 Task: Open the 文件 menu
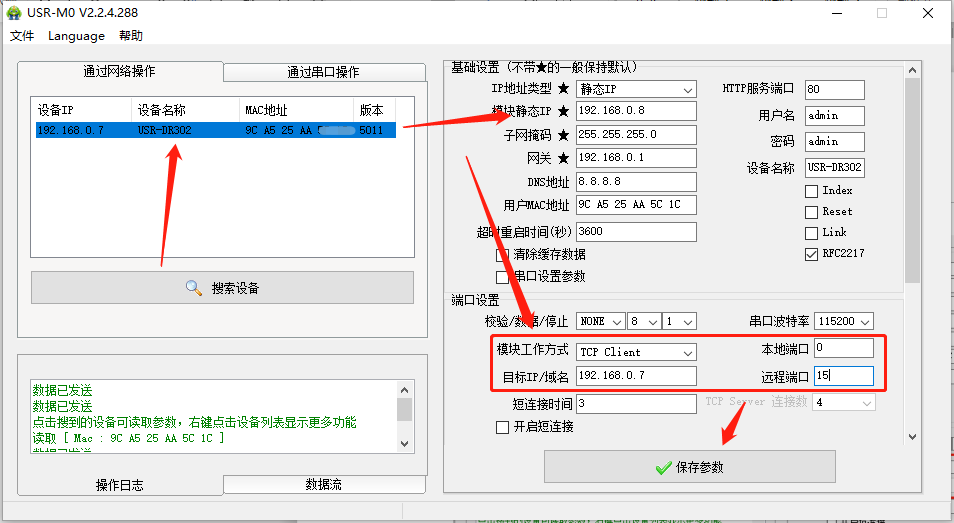click(22, 36)
